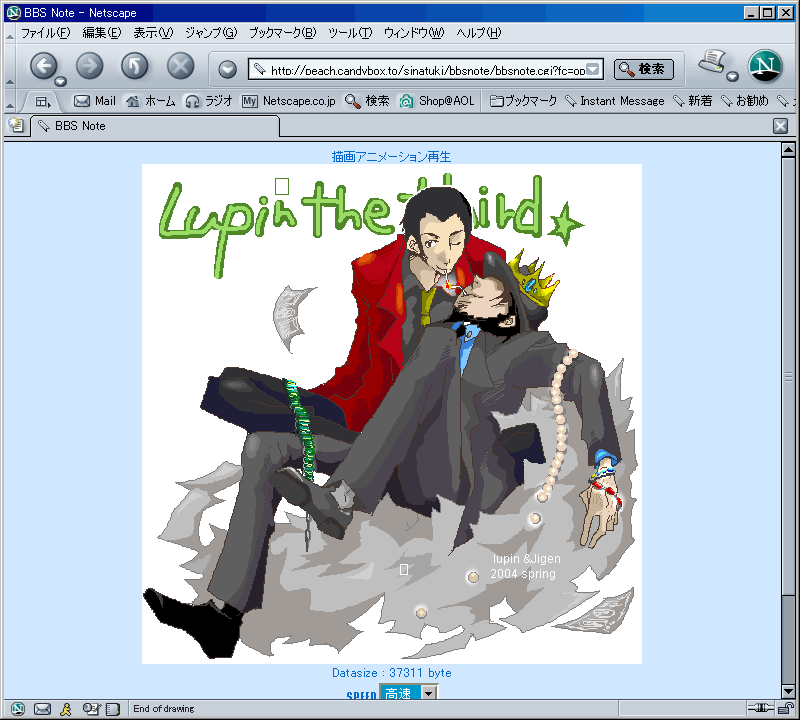Image resolution: width=800 pixels, height=720 pixels.
Task: Print the page with the printer icon
Action: (712, 62)
